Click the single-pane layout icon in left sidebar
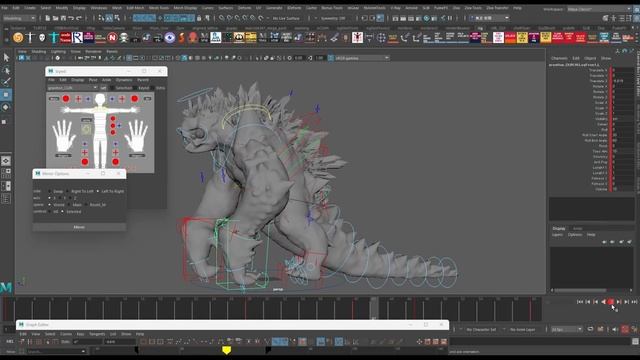 click(x=6, y=161)
